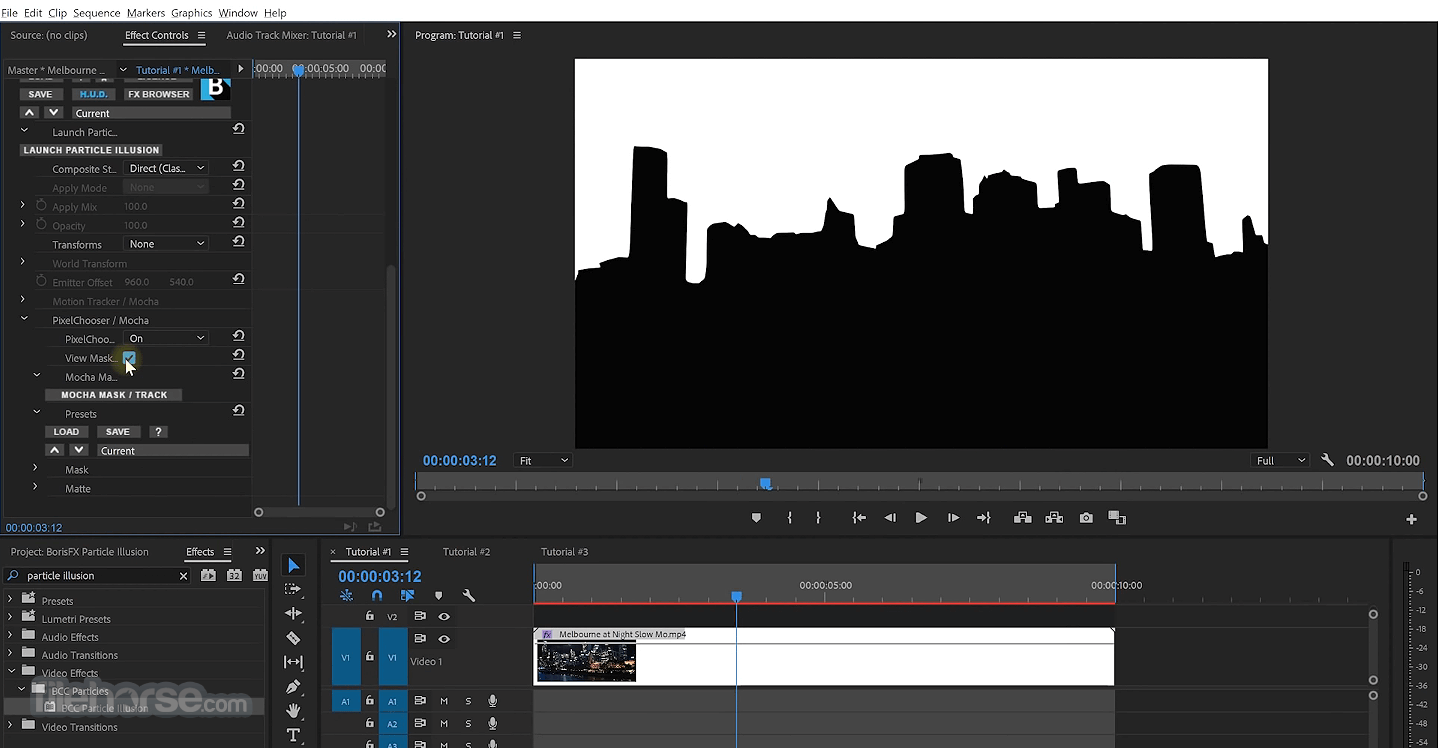Screen dimensions: 1439x748
Task: Toggle timeline snap magnet icon
Action: coord(377,596)
